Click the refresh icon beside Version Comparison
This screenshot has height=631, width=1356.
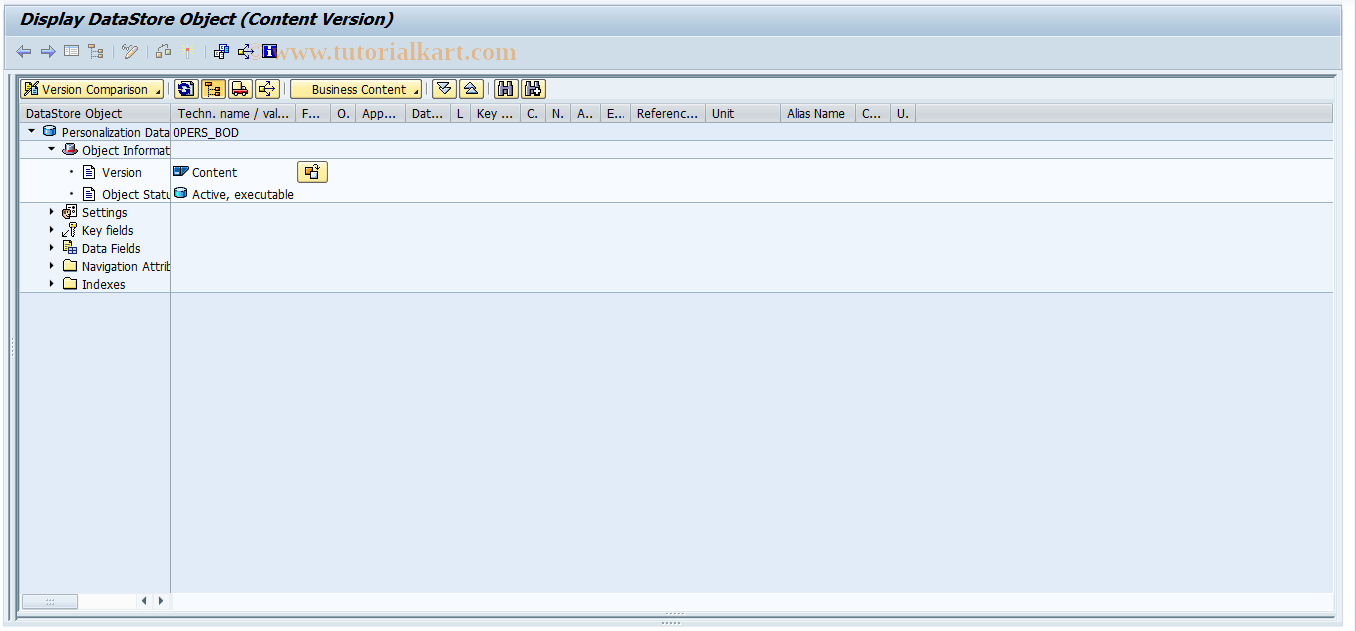(186, 89)
